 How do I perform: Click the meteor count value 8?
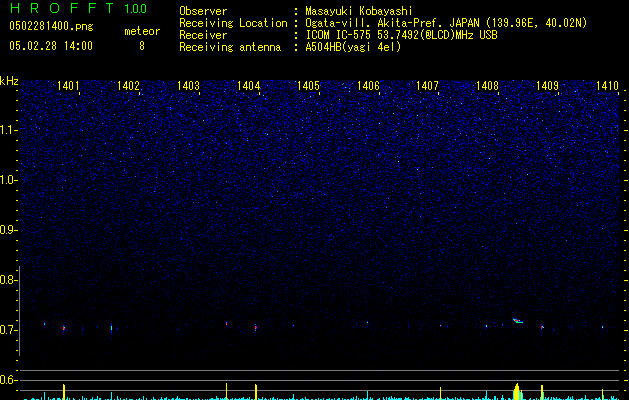tap(142, 46)
